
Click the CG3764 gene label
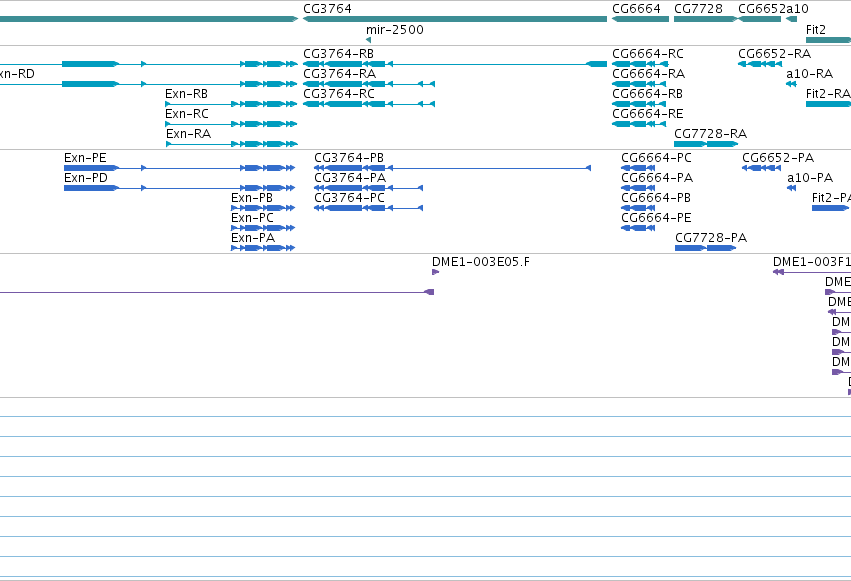pos(327,9)
